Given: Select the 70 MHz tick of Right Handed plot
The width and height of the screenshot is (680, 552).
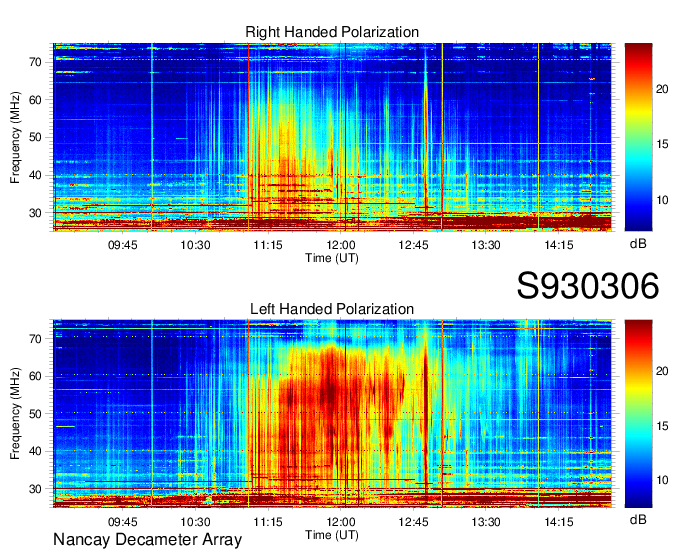Looking at the screenshot, I should [36, 62].
